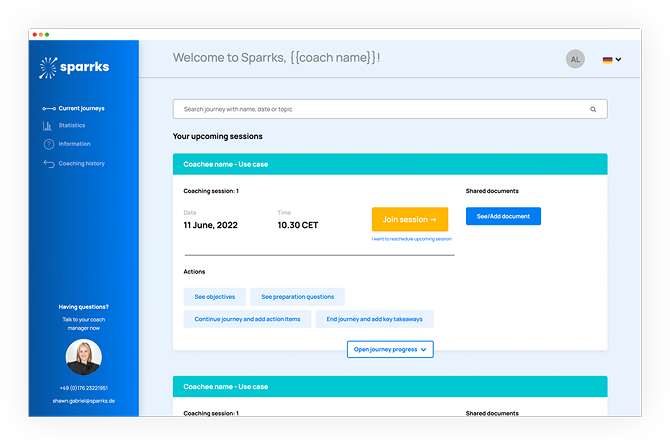Click End journey and add key takeaways
The height and width of the screenshot is (445, 670).
click(x=374, y=319)
